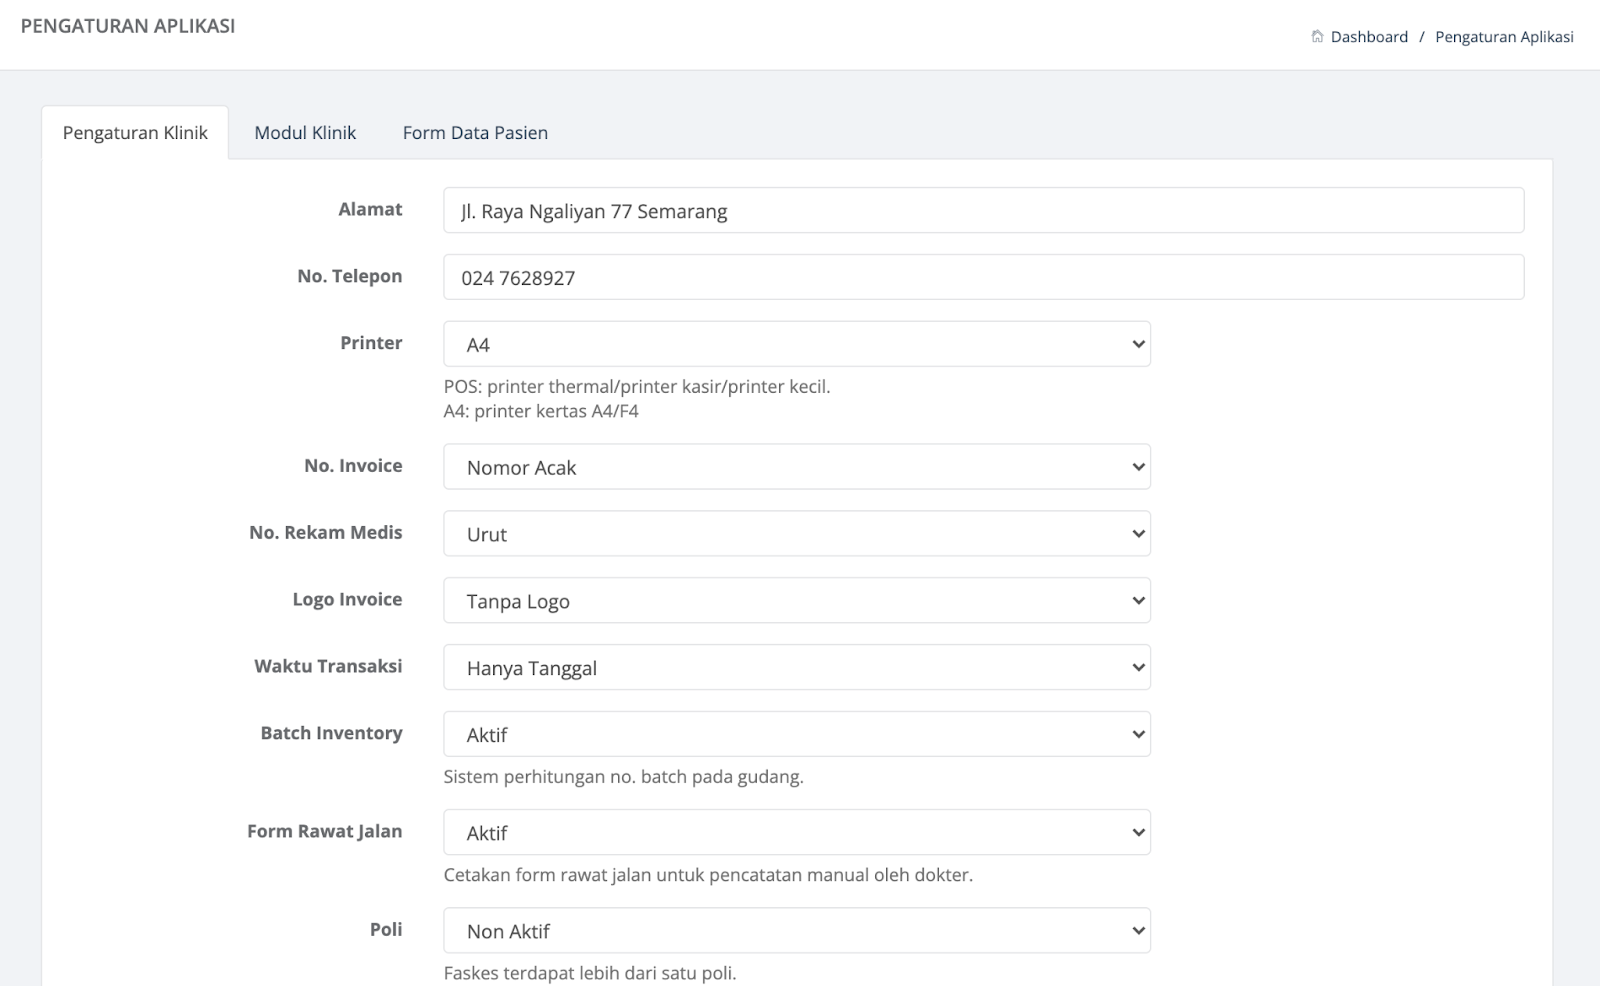Expand the Batch Inventory dropdown
1600x986 pixels.
pos(797,735)
